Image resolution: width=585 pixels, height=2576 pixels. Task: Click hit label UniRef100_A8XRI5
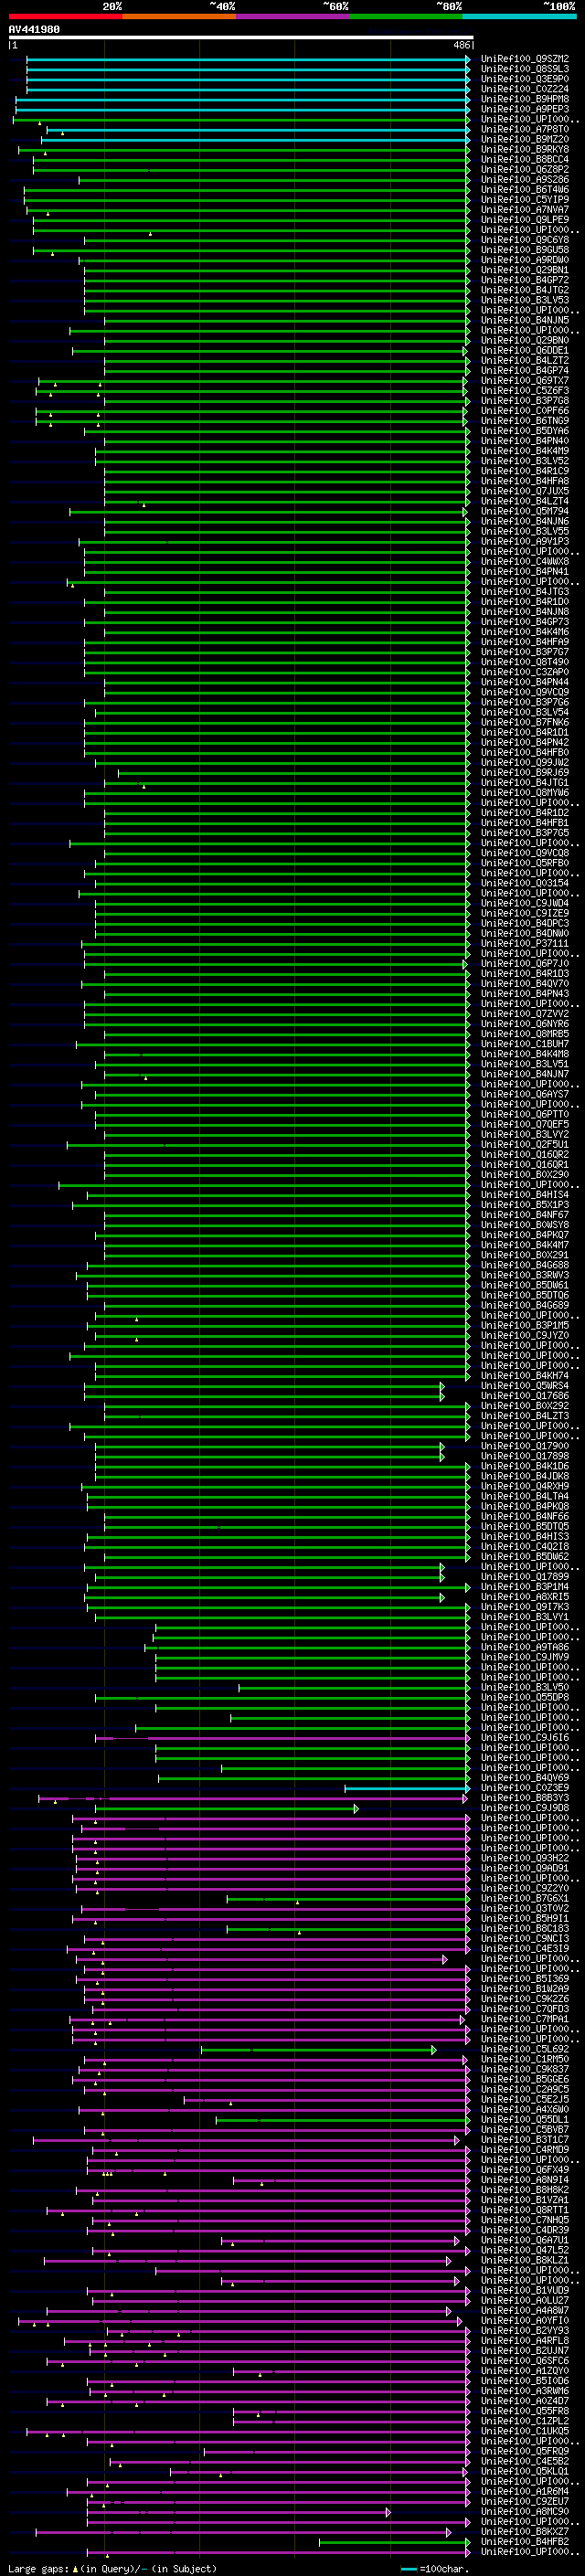[x=524, y=1596]
